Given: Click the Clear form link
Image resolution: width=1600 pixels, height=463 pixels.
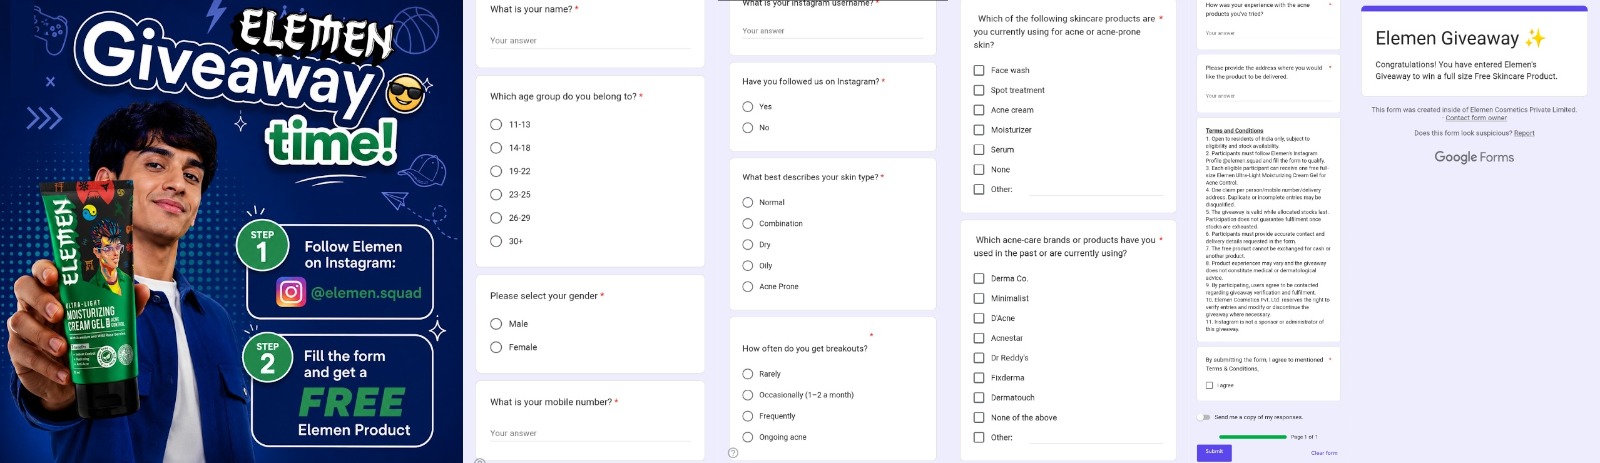Looking at the screenshot, I should [x=1324, y=453].
